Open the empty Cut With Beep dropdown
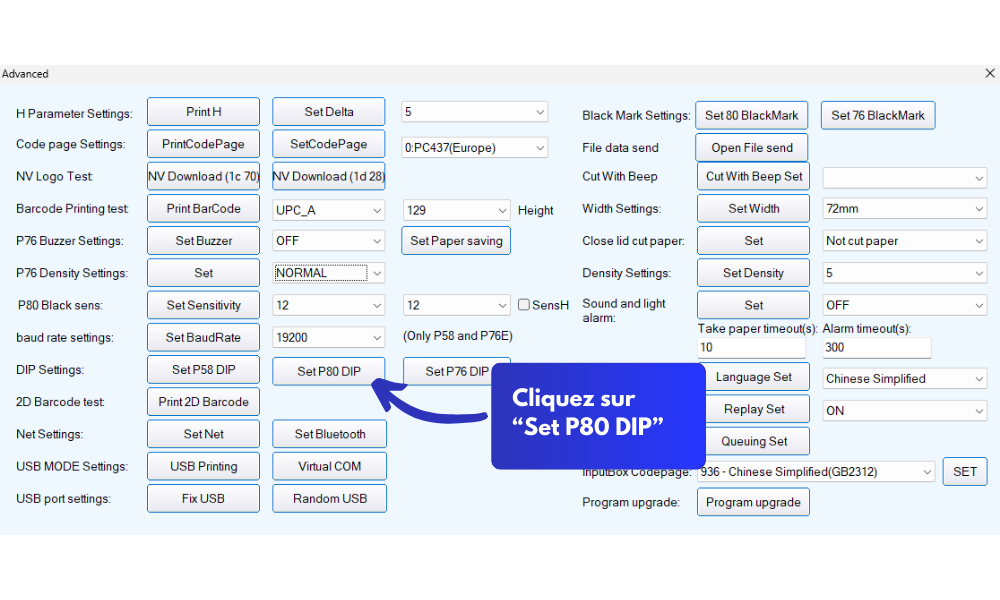The height and width of the screenshot is (600, 1000). [905, 179]
